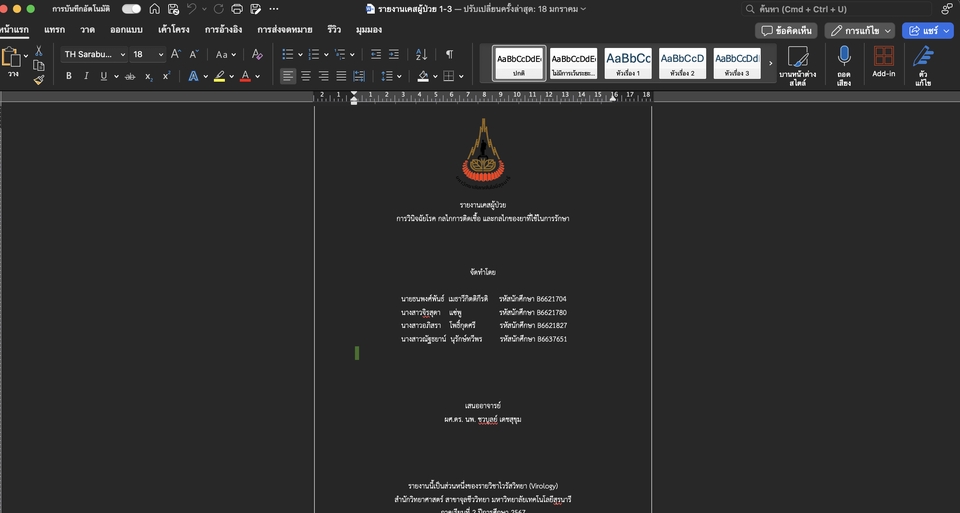Select the หัวเรื่อง 1 style thumbnail
The width and height of the screenshot is (960, 513).
(628, 64)
